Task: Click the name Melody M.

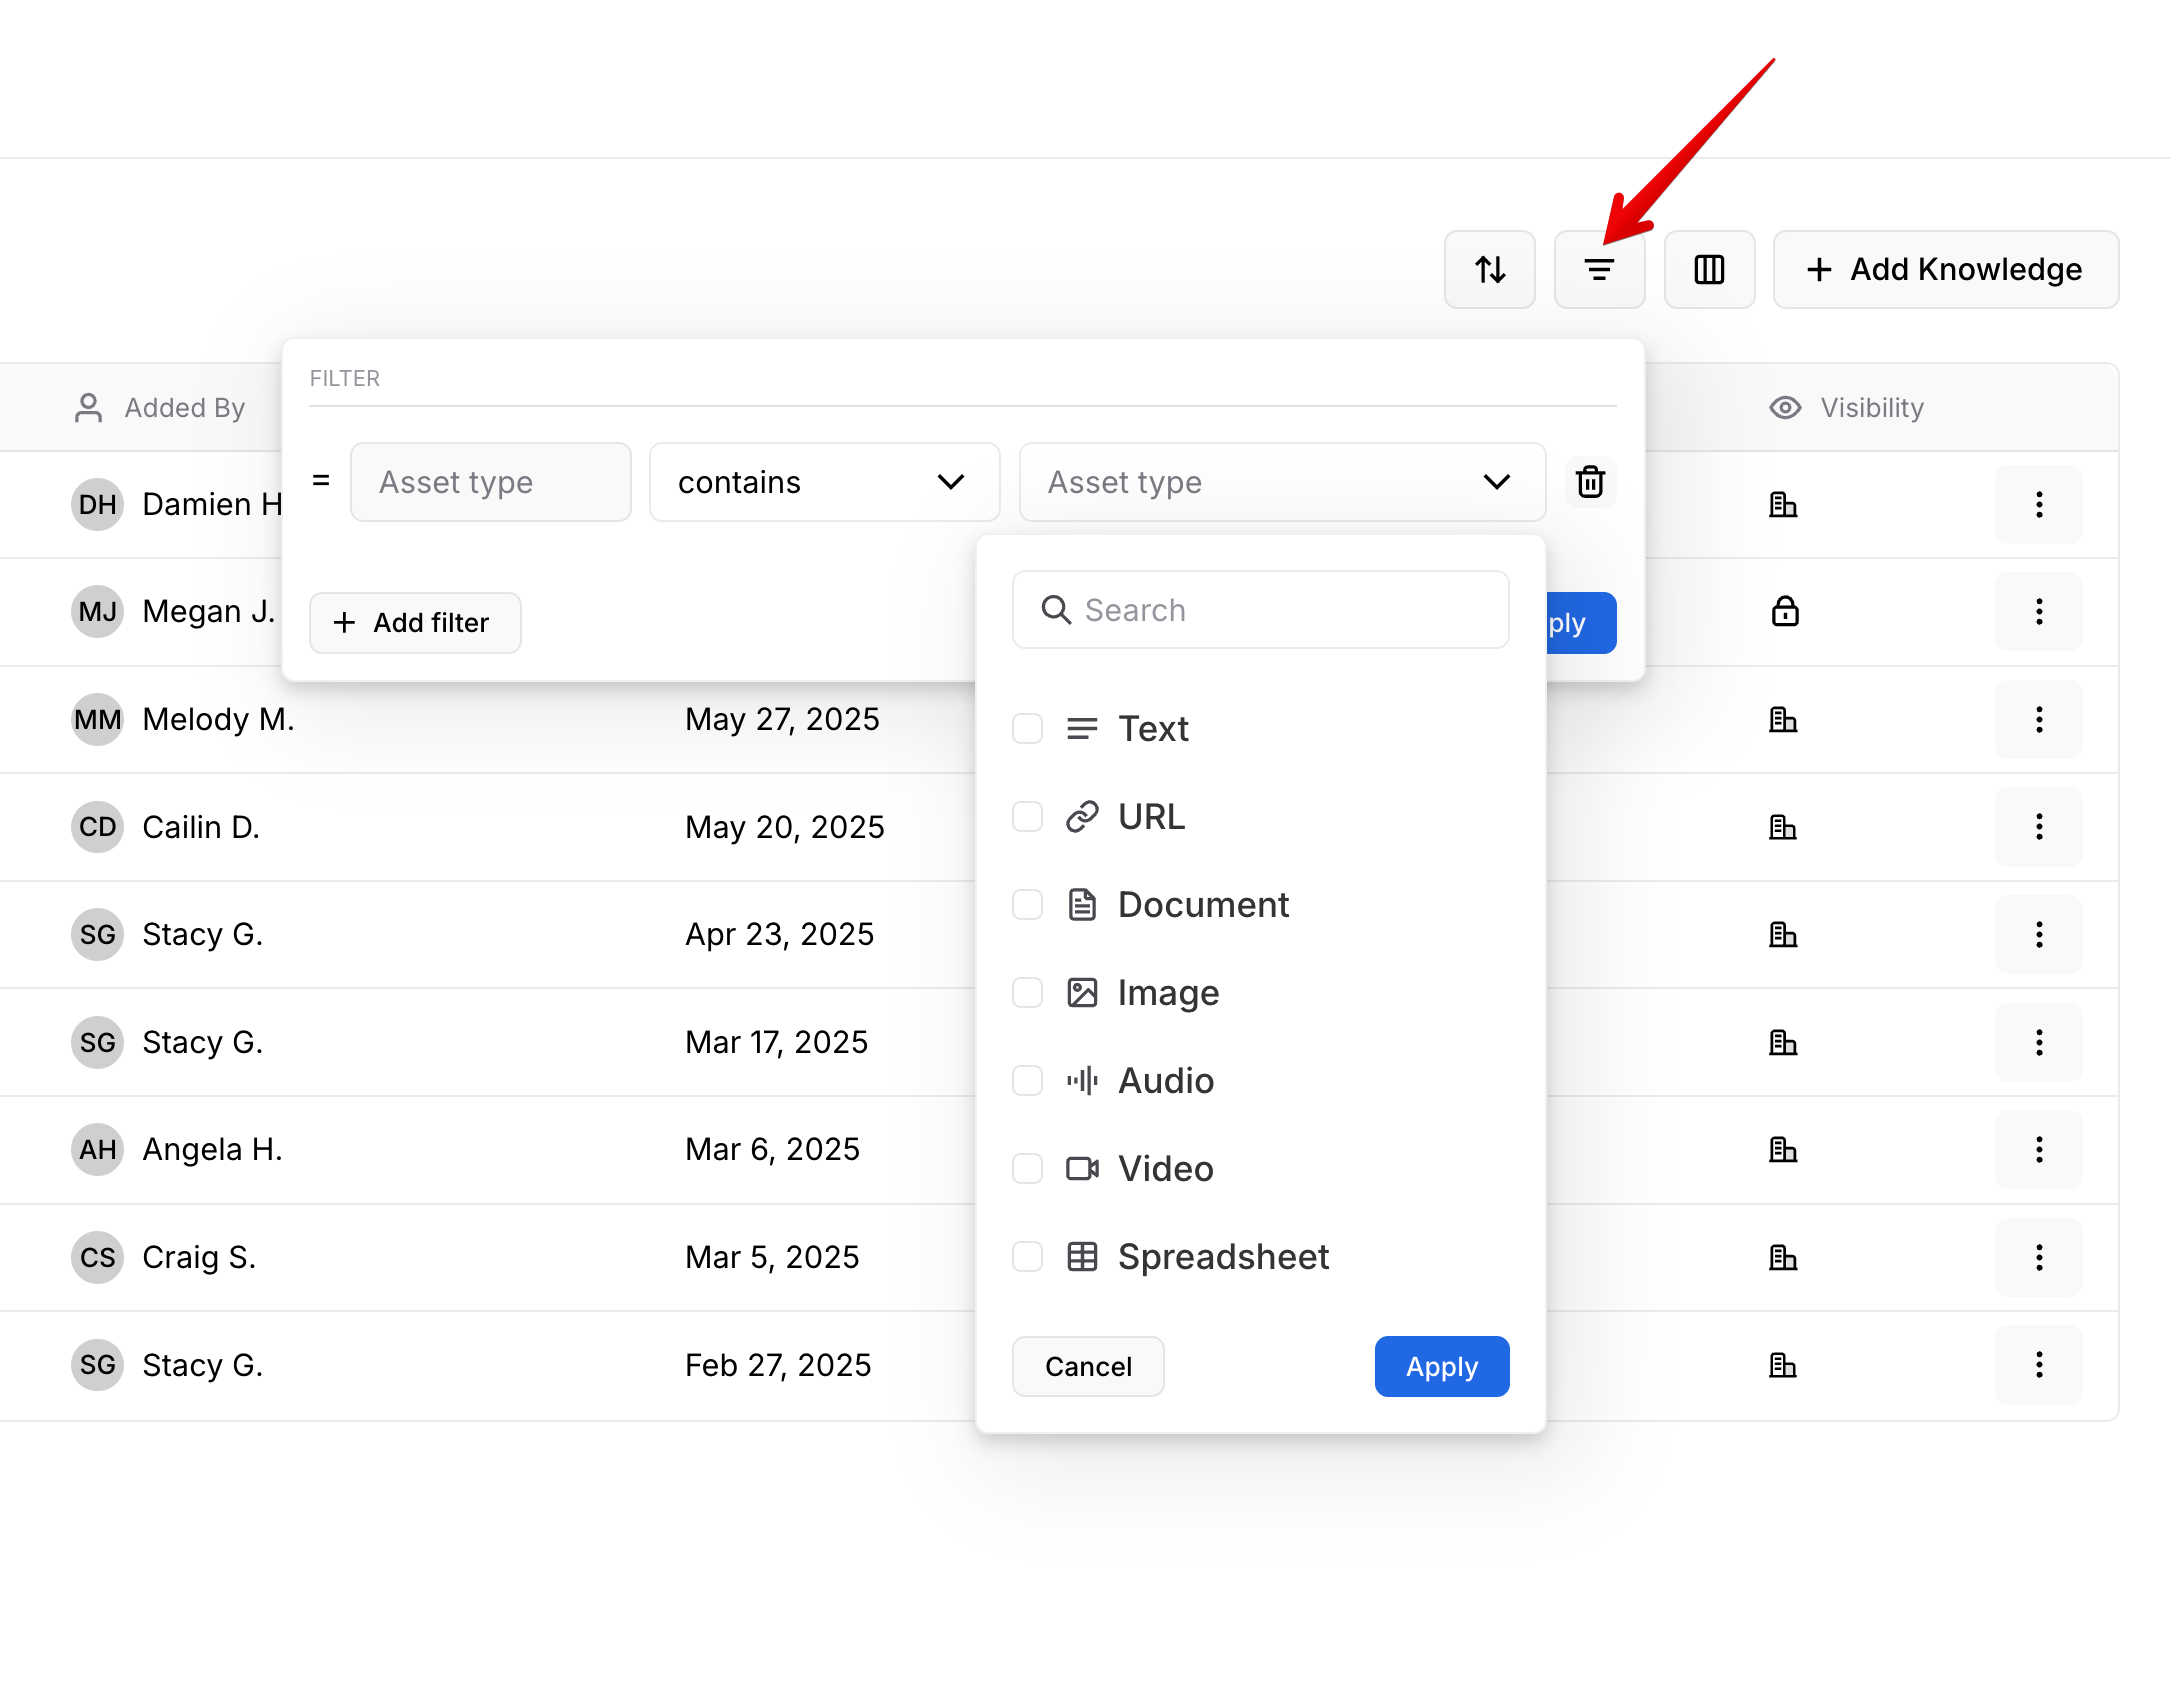Action: click(x=218, y=719)
